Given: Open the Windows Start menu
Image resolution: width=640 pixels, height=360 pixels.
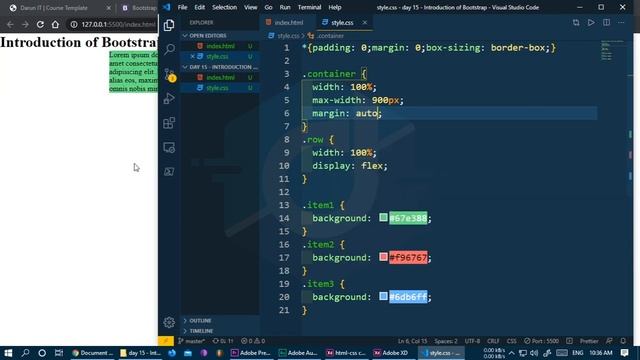Looking at the screenshot, I should pyautogui.click(x=8, y=353).
